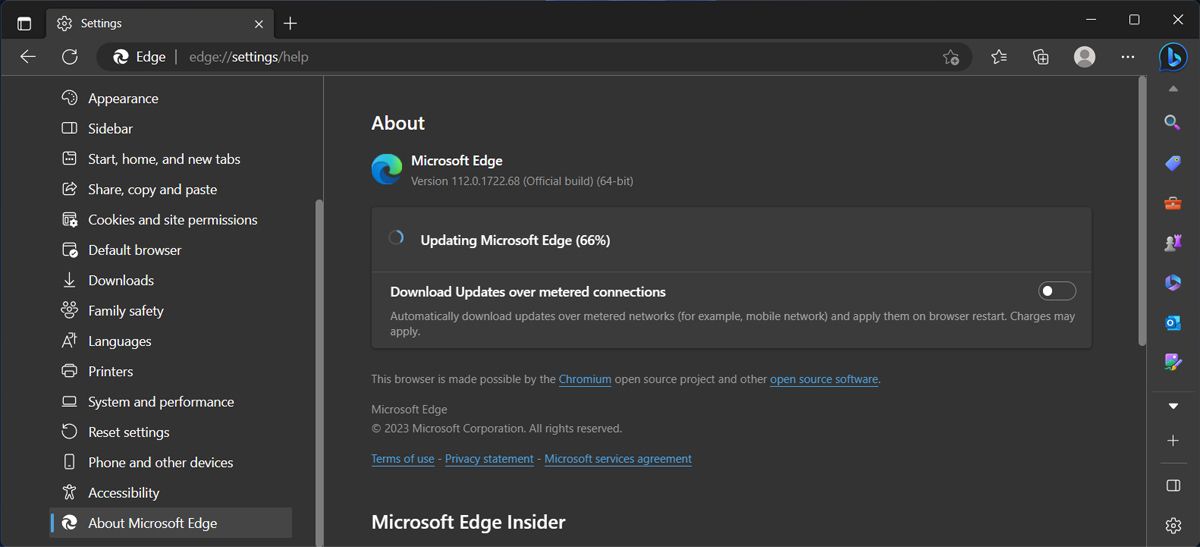
Task: Refresh the settings page
Action: tap(69, 57)
